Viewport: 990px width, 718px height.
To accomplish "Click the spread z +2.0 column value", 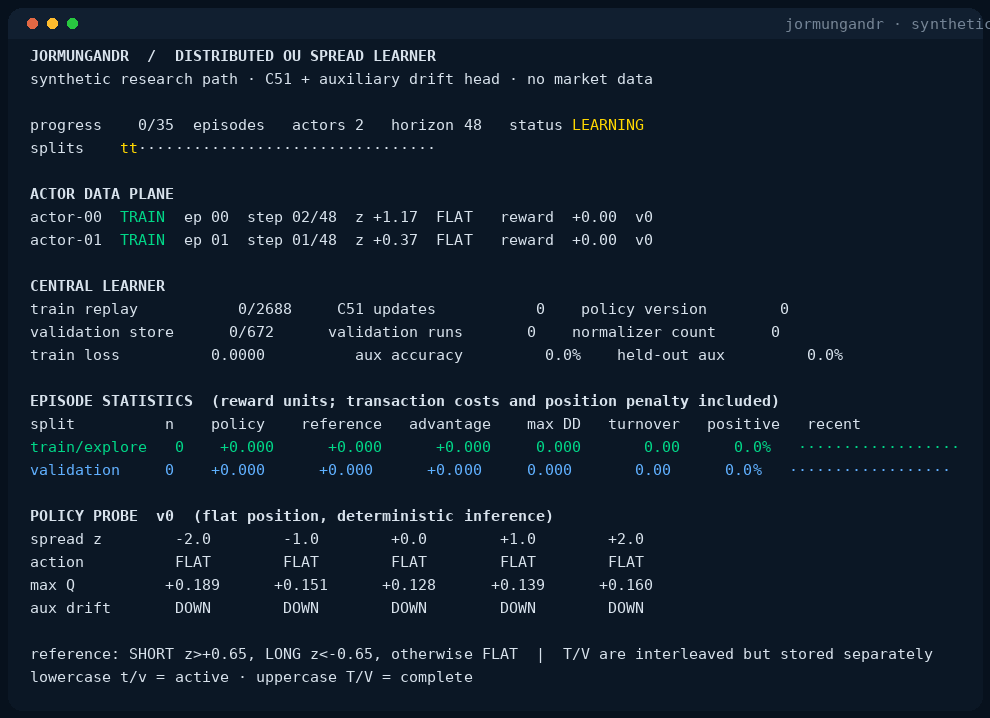I will (x=626, y=539).
